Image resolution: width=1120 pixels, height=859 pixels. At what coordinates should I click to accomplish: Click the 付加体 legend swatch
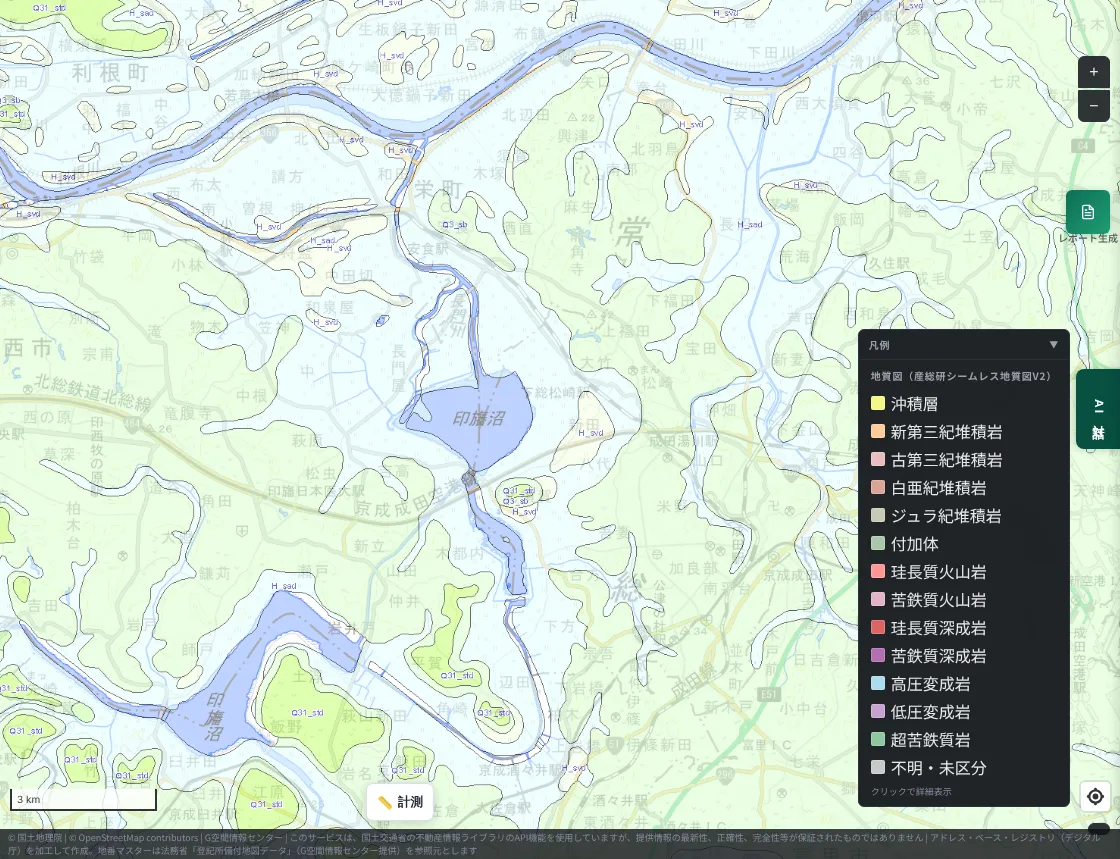coord(878,543)
